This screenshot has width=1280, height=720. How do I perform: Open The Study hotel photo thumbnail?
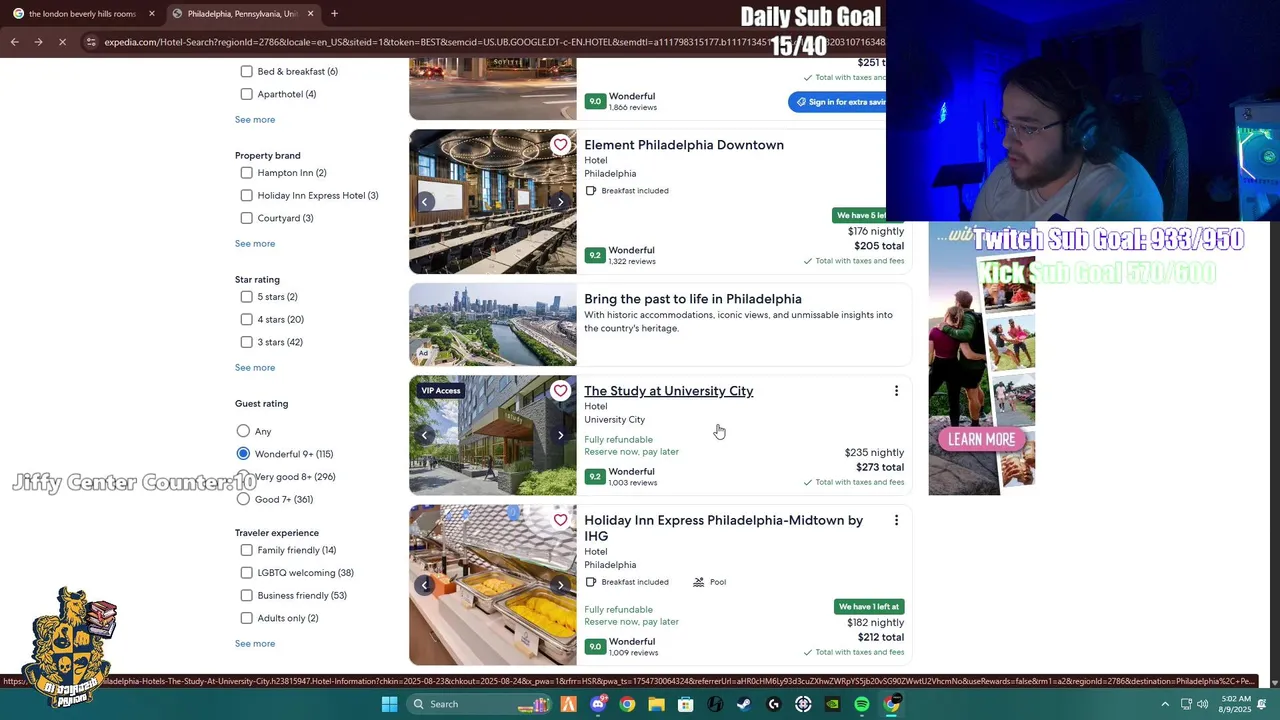coord(493,435)
